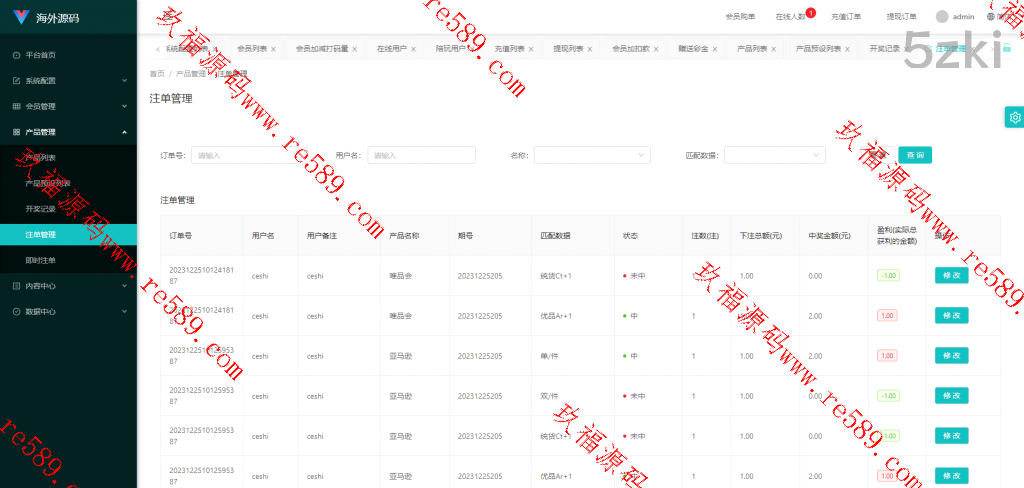The image size is (1024, 488).
Task: Expand the 会员管理 sidebar menu
Action: 68,106
